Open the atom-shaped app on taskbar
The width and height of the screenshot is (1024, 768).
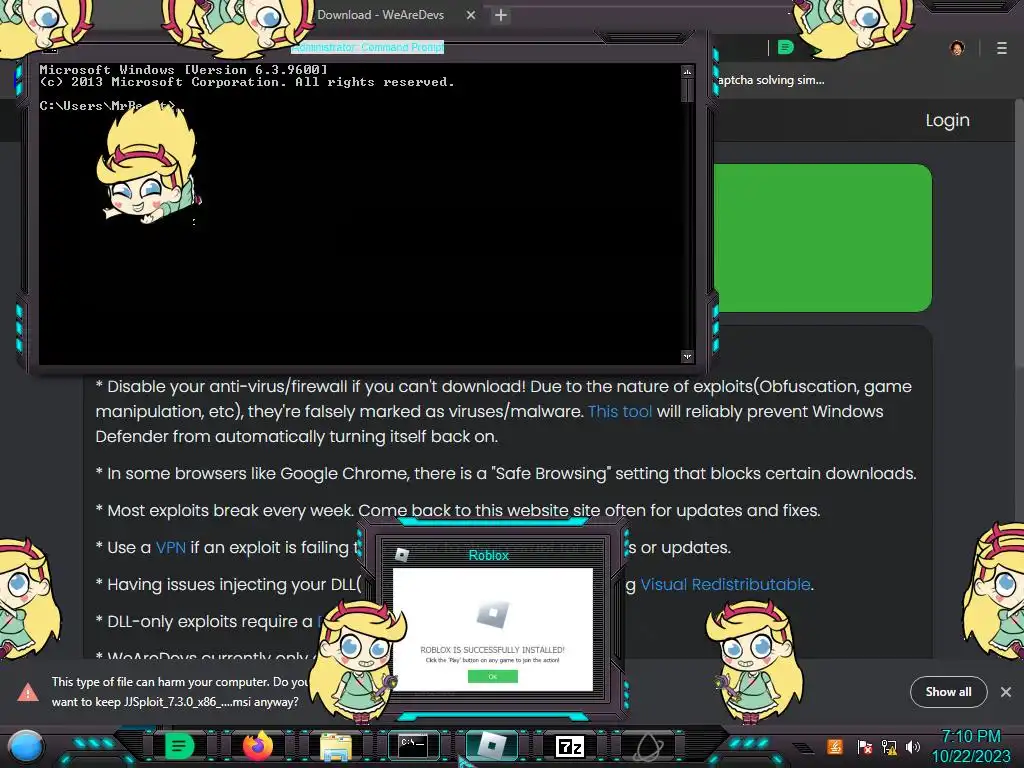[x=647, y=746]
